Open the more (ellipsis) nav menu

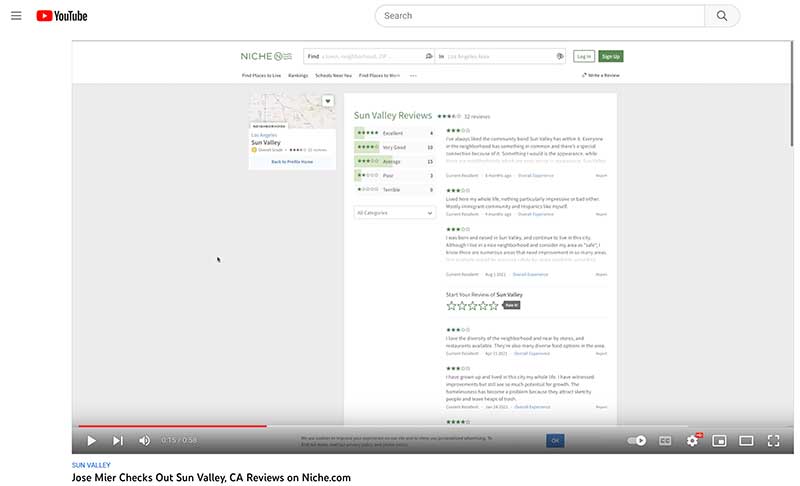point(413,75)
